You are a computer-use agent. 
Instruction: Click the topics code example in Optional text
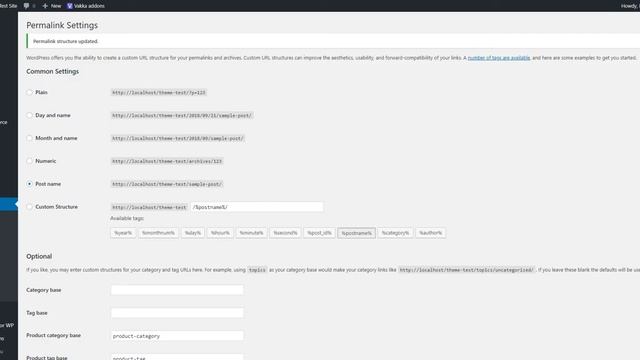coord(257,270)
